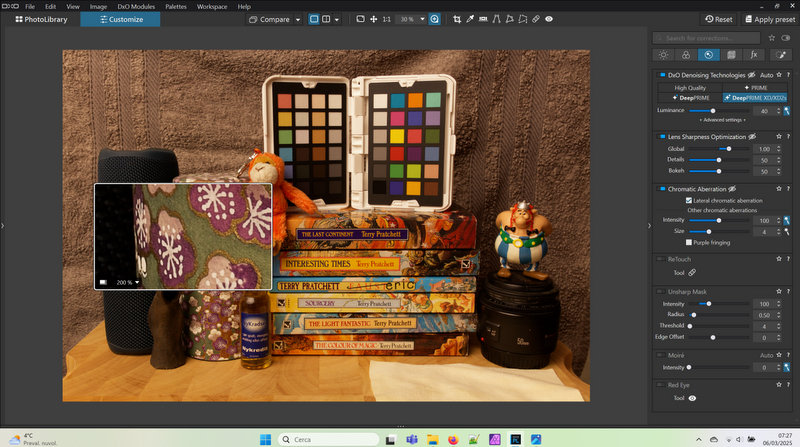Open the Light corrections palette tab
The image size is (800, 447).
pos(663,55)
